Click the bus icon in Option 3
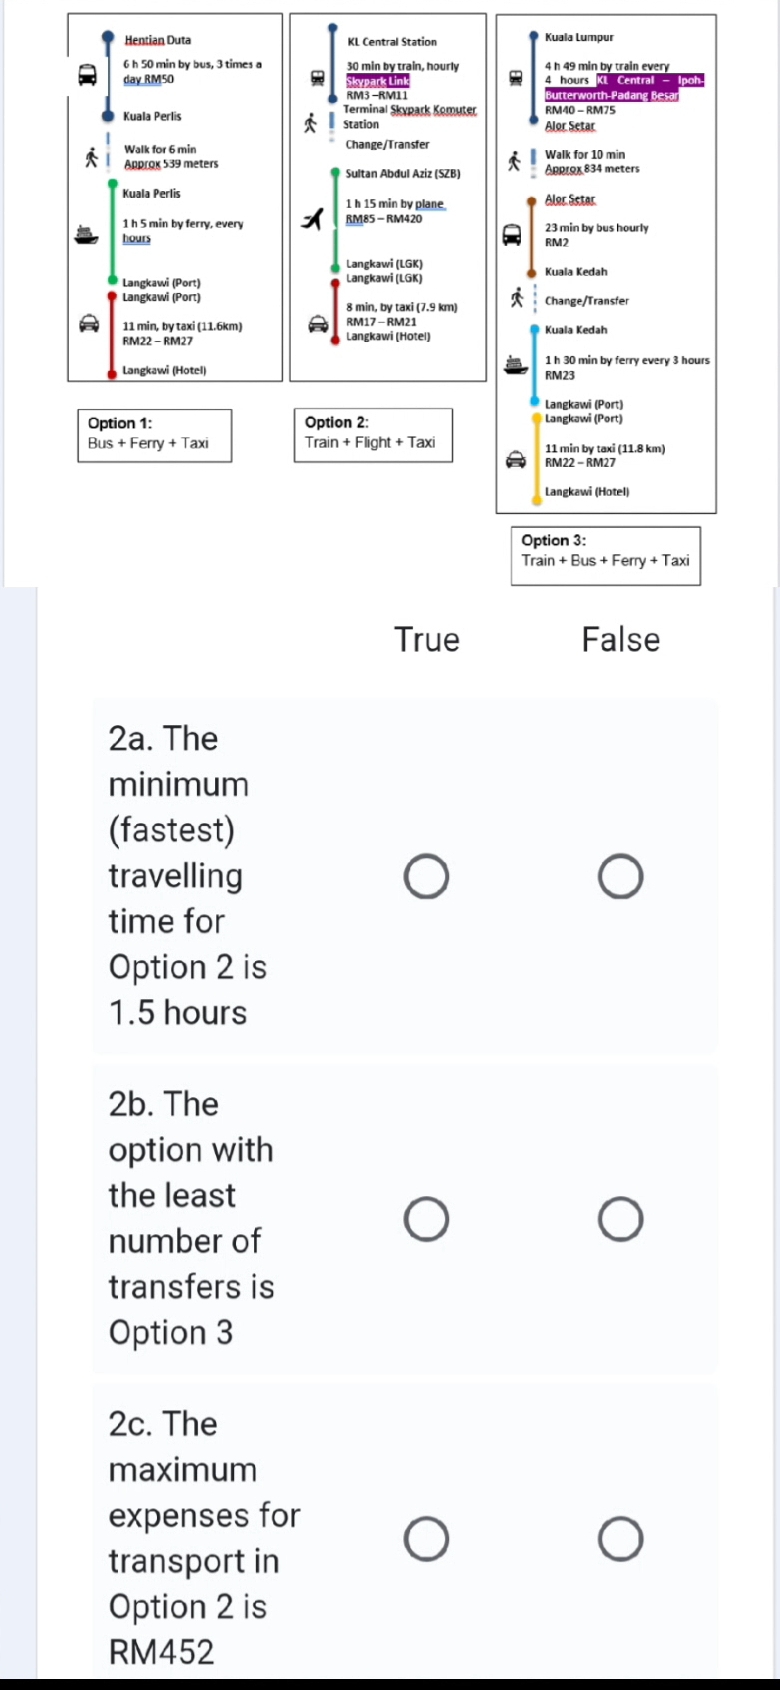Image resolution: width=780 pixels, height=1690 pixels. (x=511, y=234)
